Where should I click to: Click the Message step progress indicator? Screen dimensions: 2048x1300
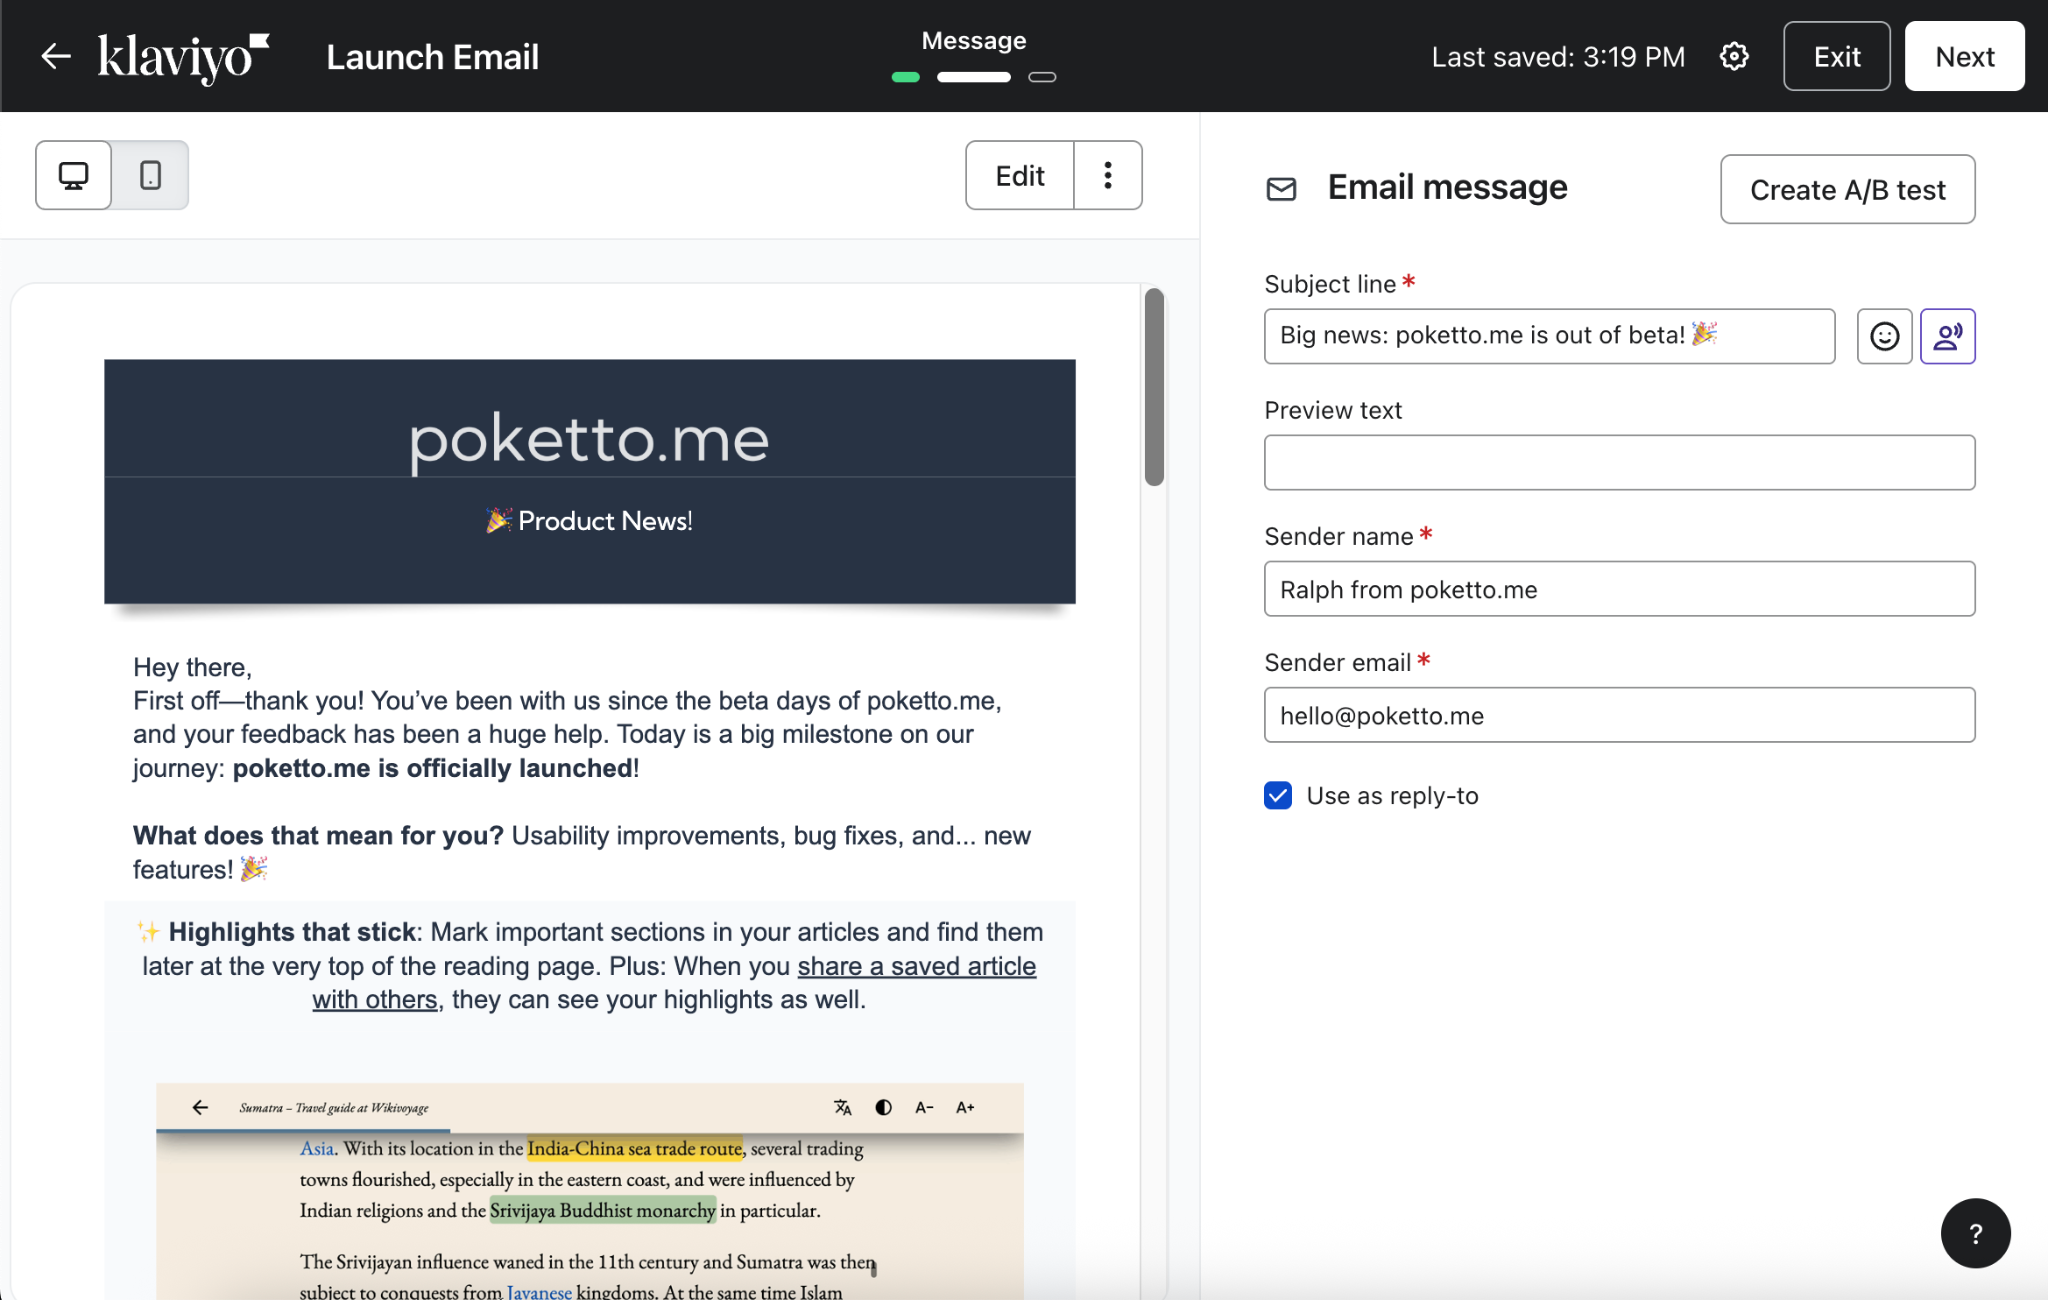click(x=973, y=77)
